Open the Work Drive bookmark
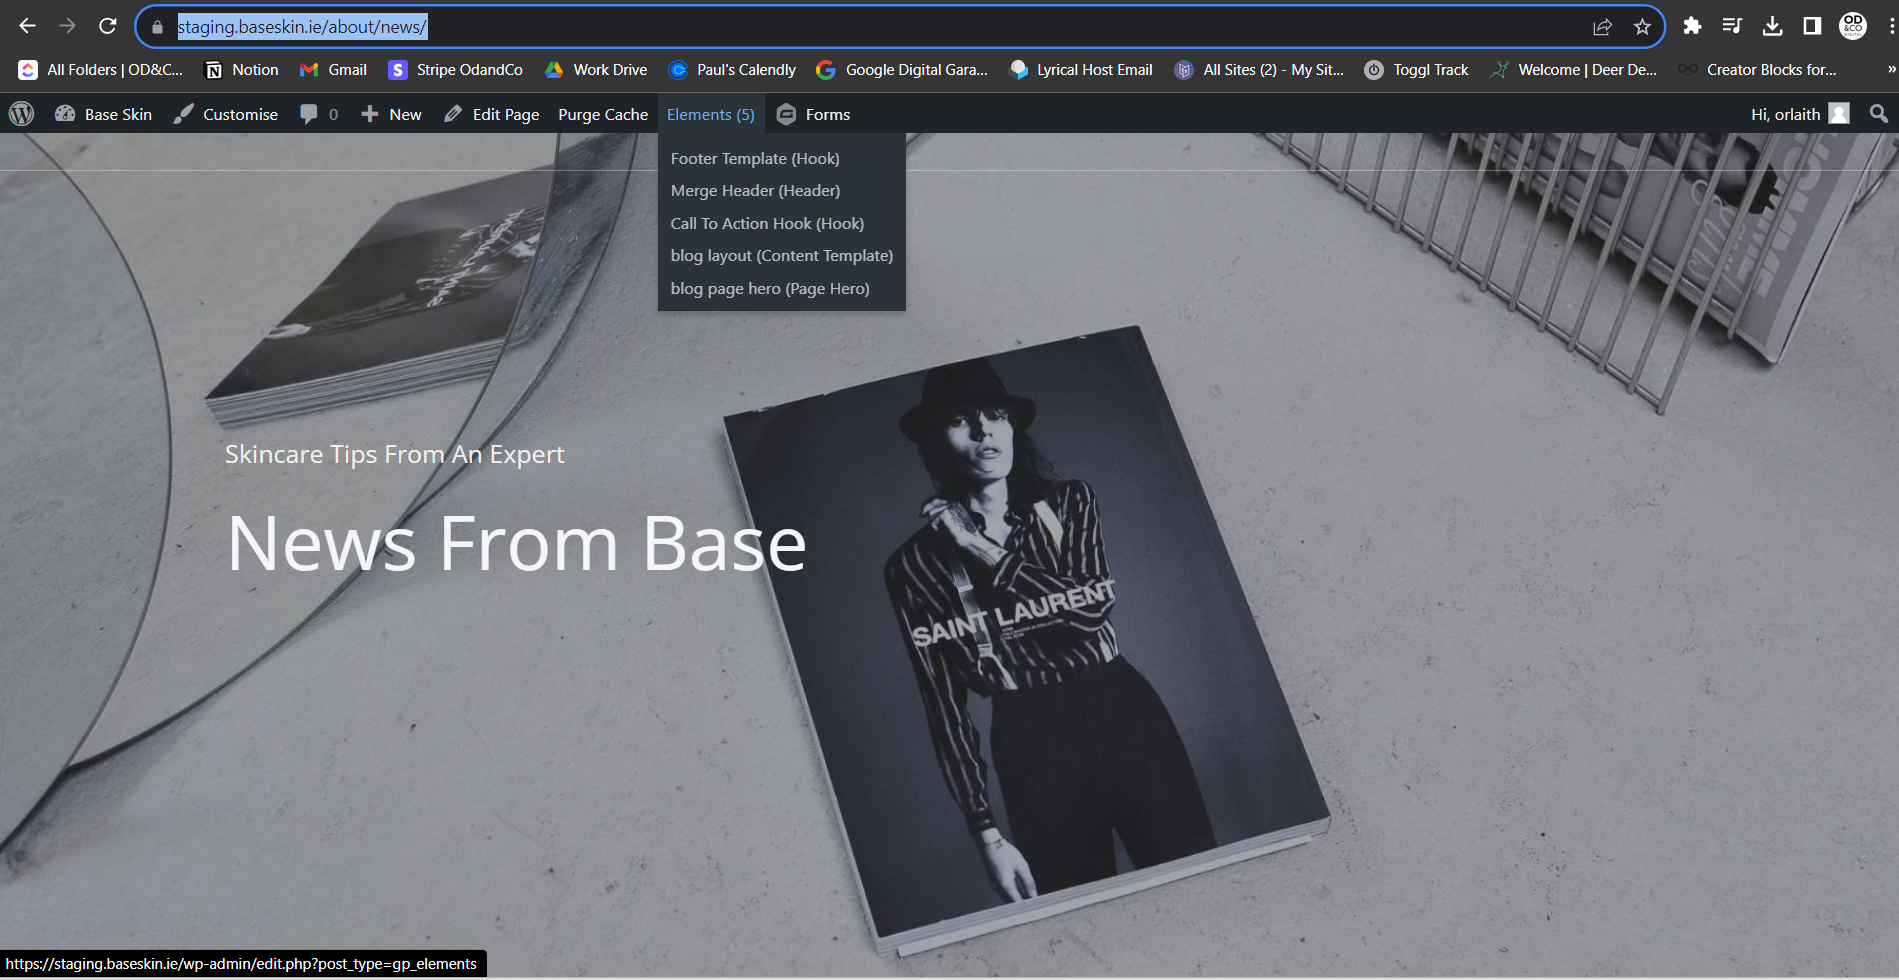This screenshot has width=1899, height=980. tap(596, 70)
